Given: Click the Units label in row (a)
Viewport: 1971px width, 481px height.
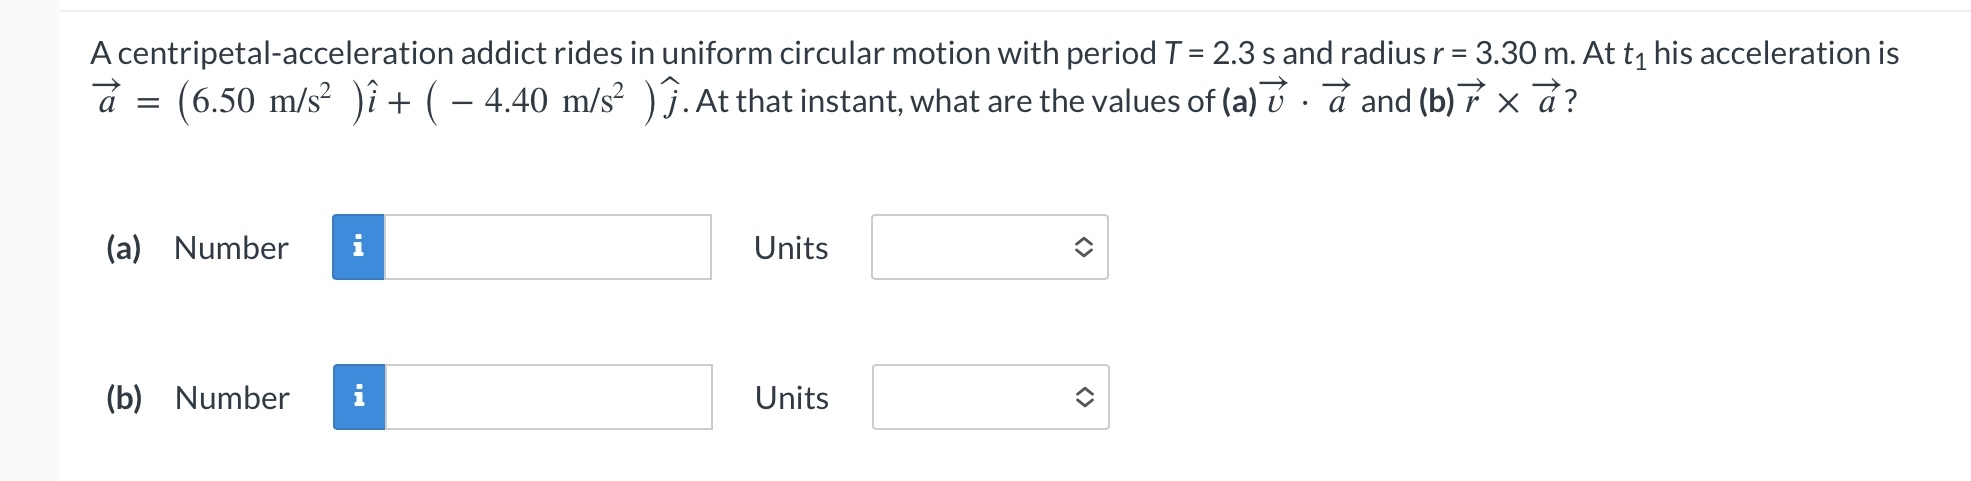Looking at the screenshot, I should 791,248.
